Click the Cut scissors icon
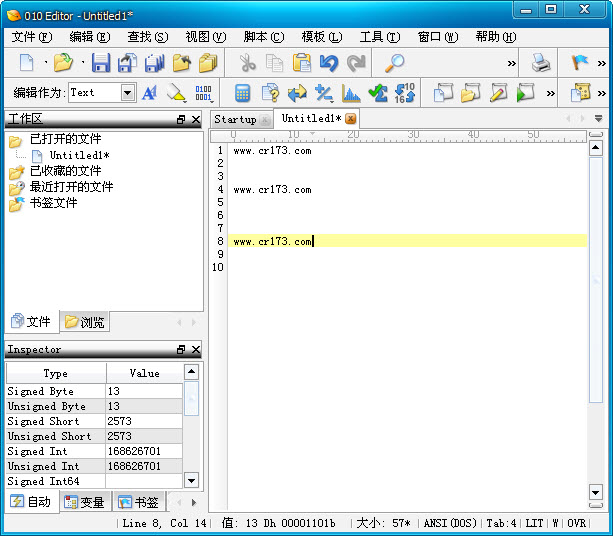Viewport: 613px width, 536px height. 247,63
